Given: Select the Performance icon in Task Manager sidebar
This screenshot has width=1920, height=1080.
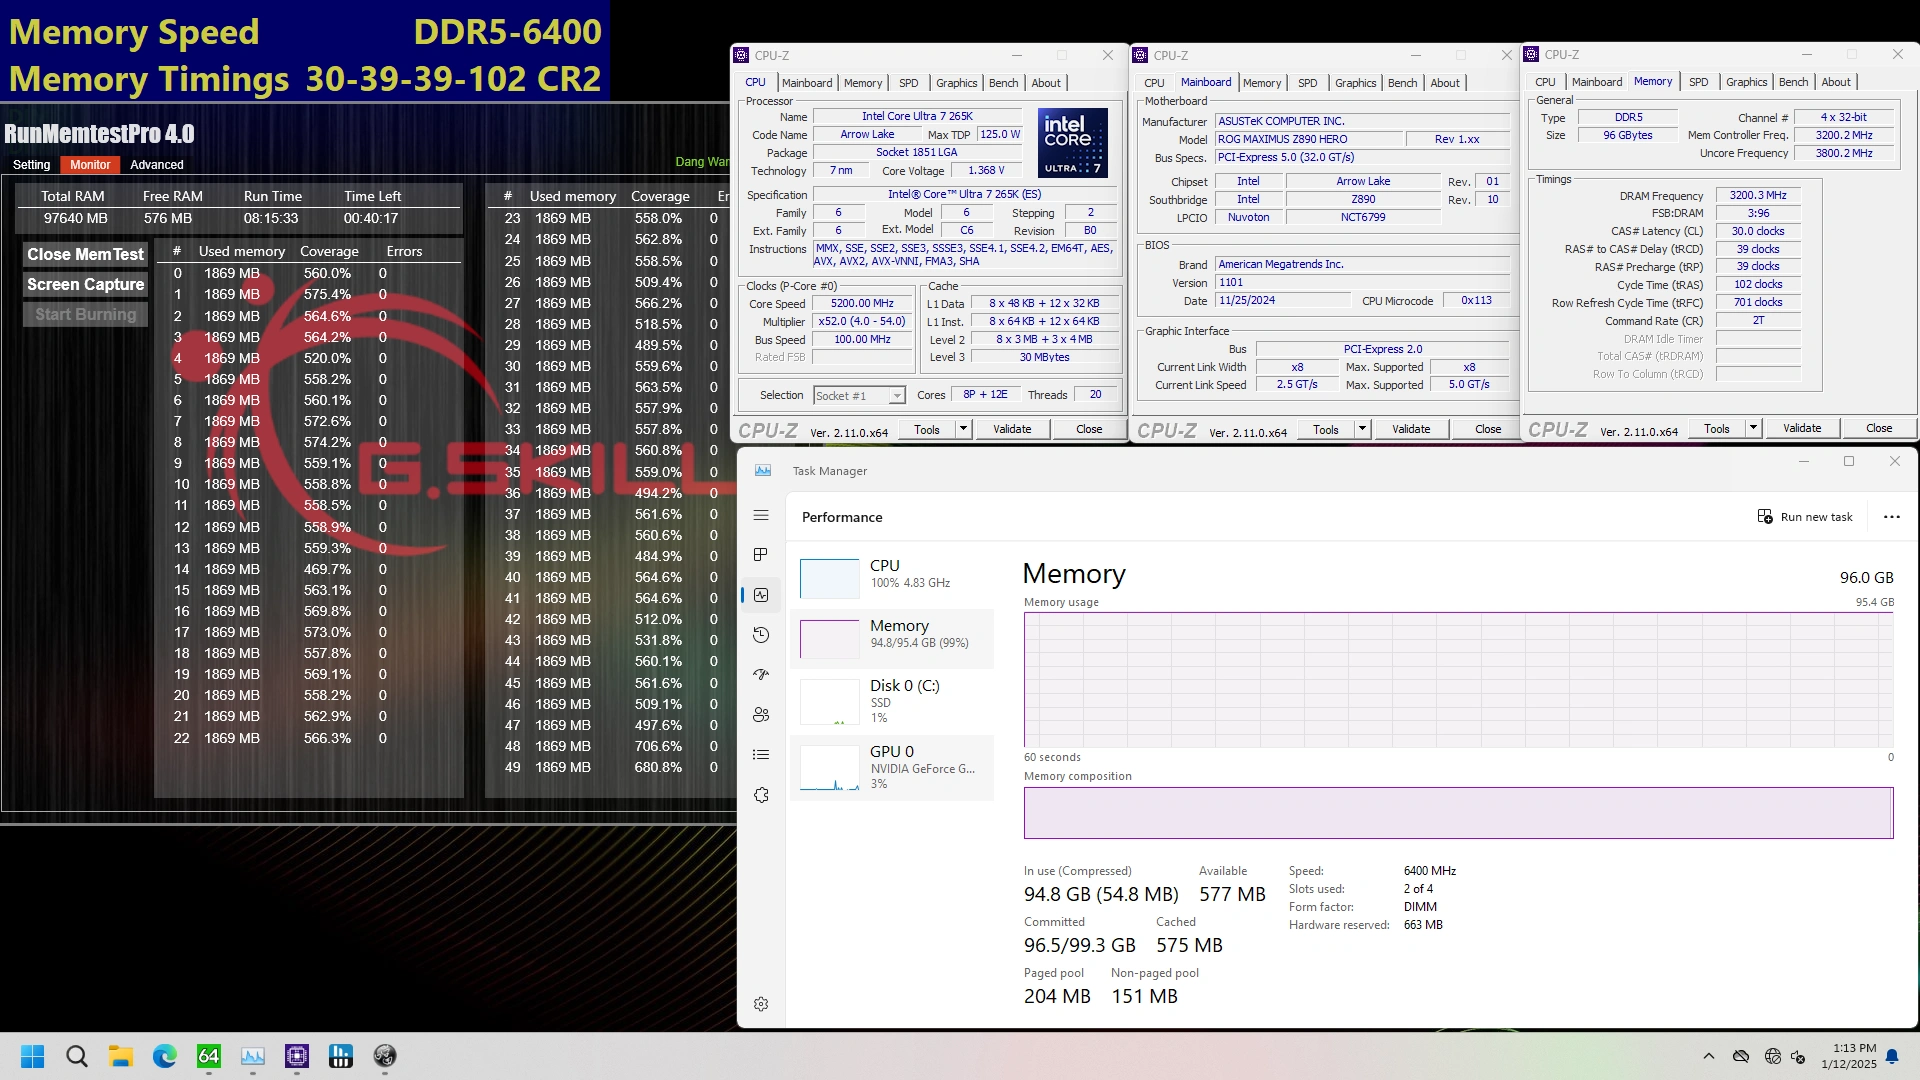Looking at the screenshot, I should coord(762,595).
